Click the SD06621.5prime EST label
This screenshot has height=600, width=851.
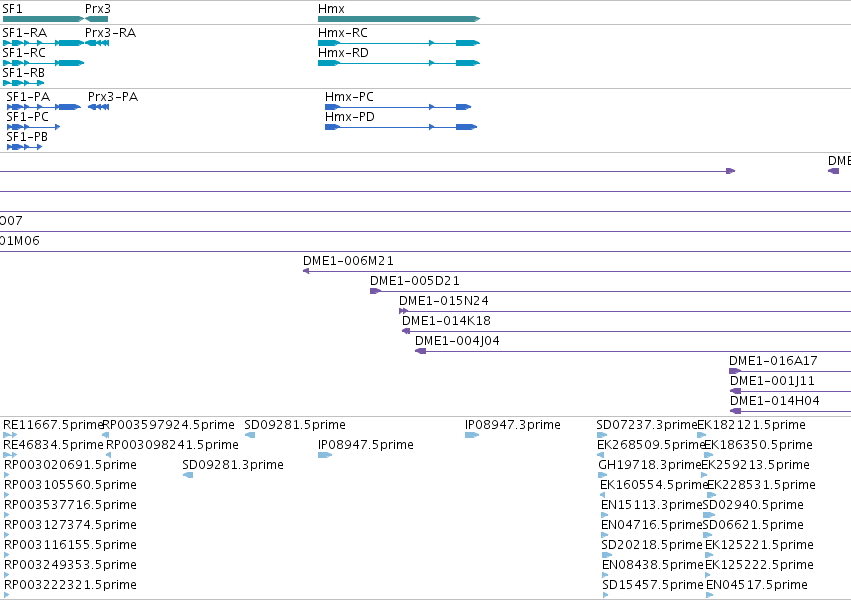click(x=753, y=526)
